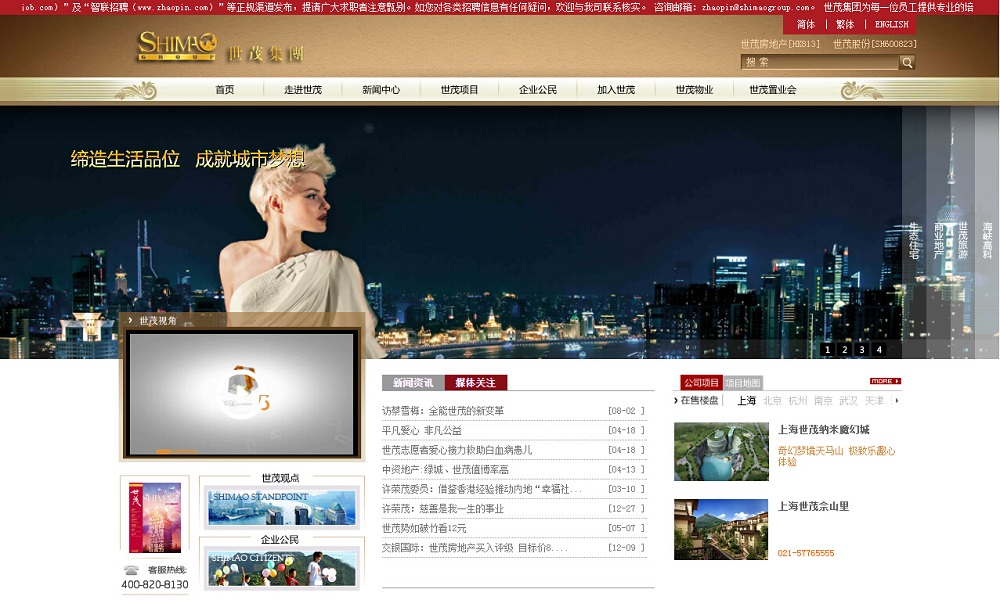Switch to 繁体 language
The height and width of the screenshot is (600, 1000).
(x=845, y=24)
